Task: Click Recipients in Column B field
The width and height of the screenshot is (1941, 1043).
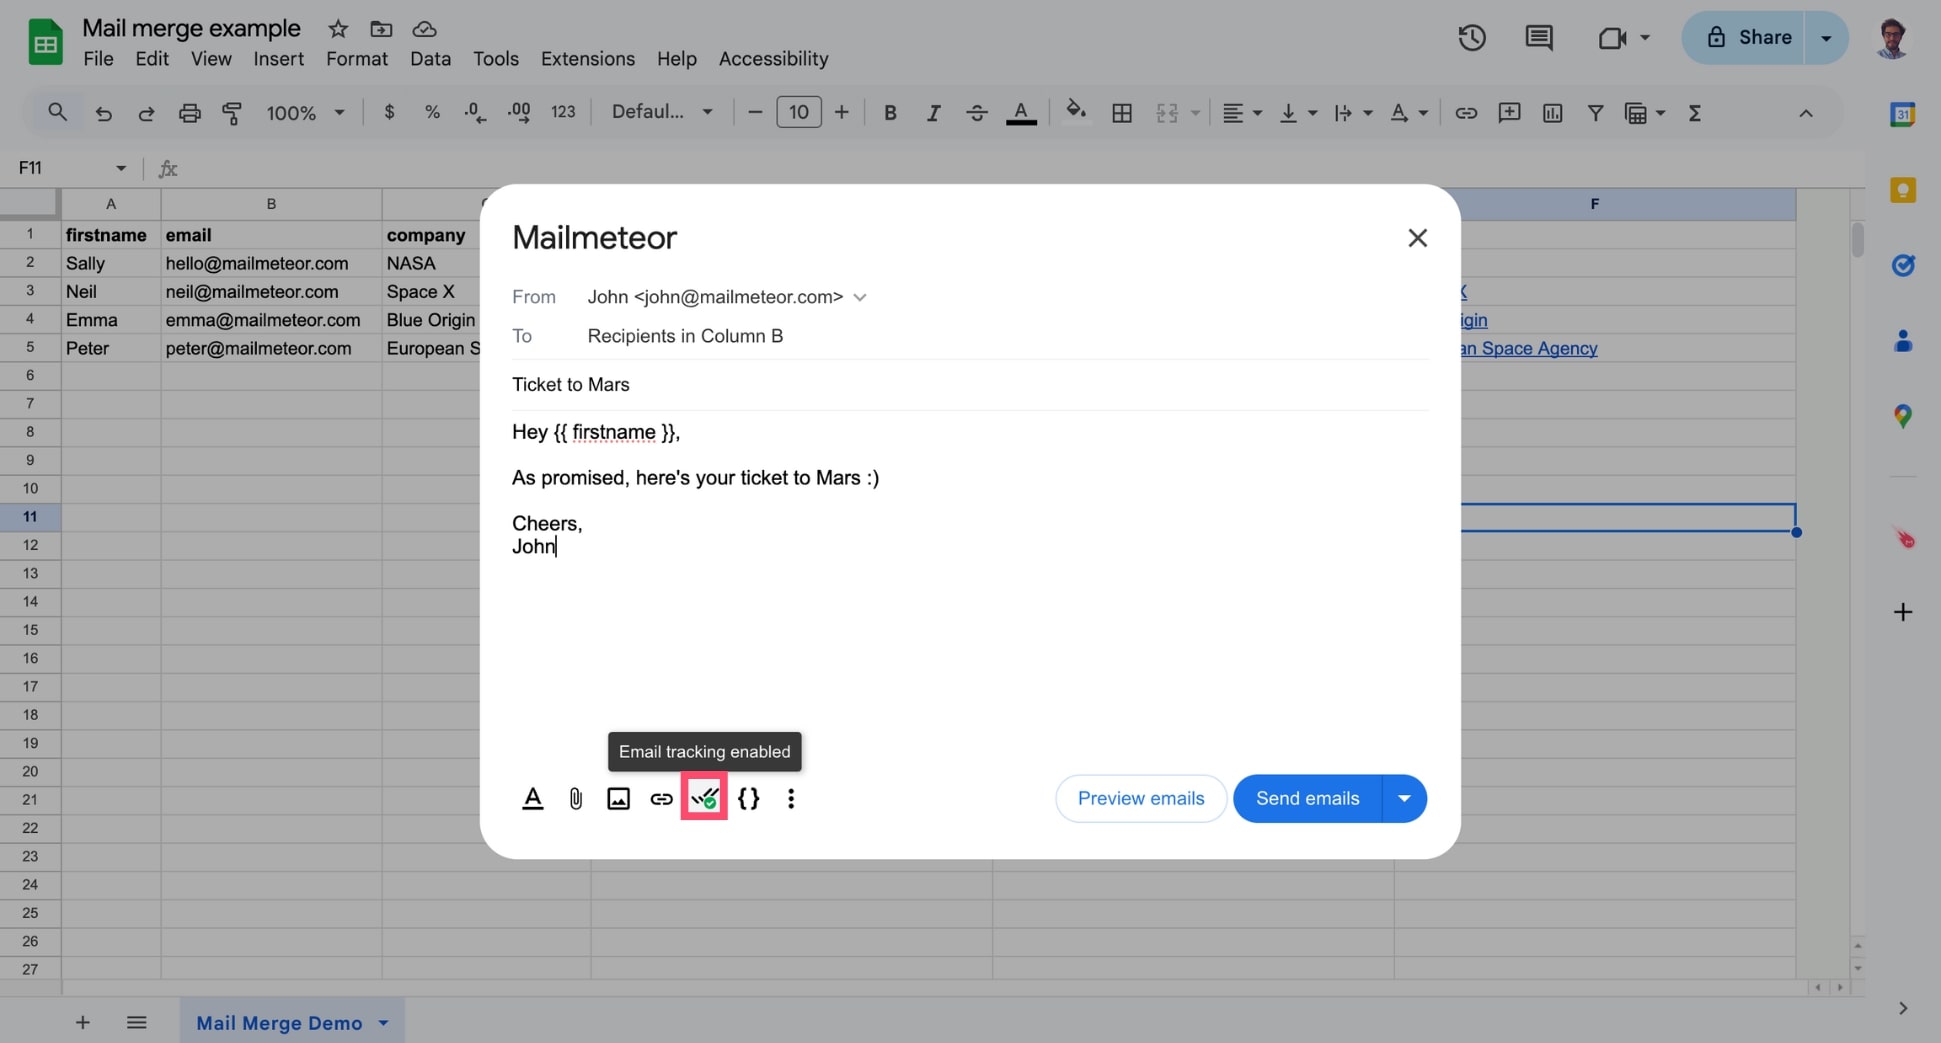Action: click(685, 336)
